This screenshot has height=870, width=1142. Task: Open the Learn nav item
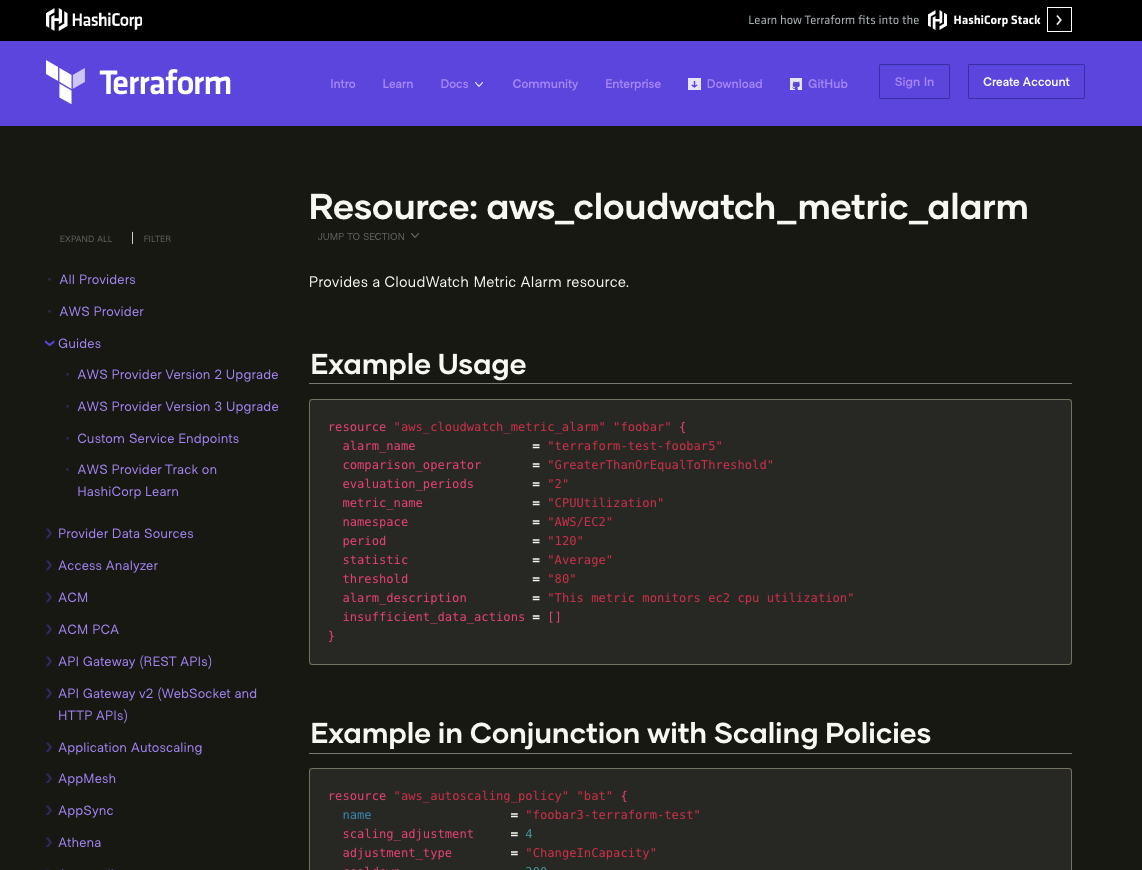(398, 84)
